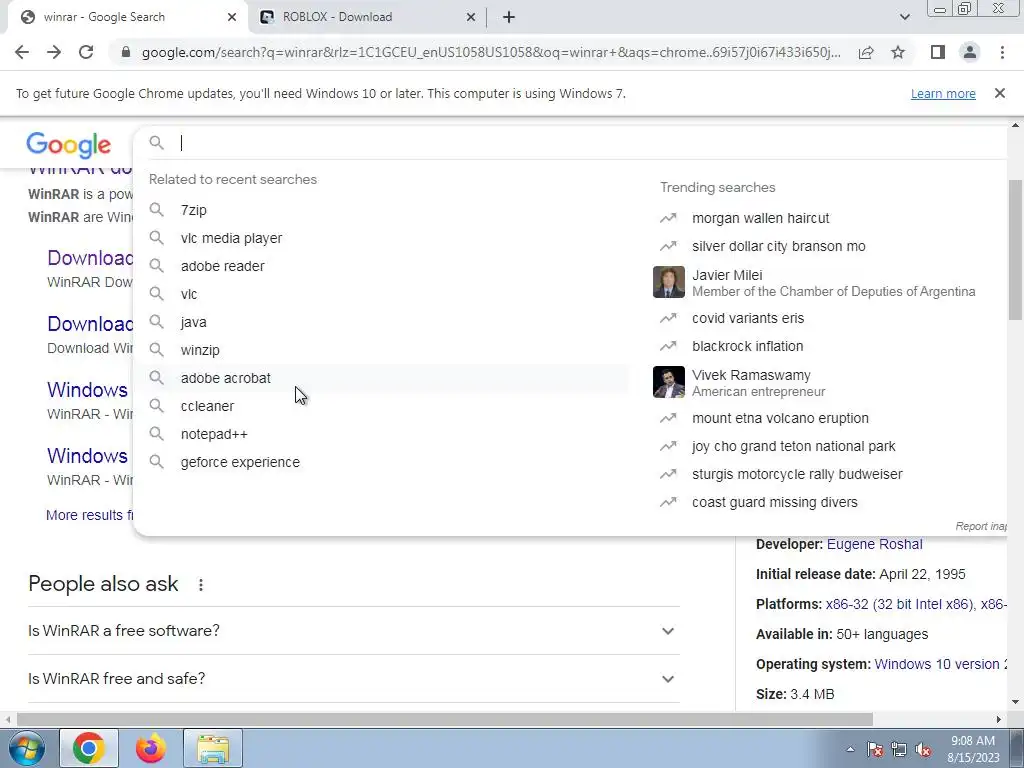Image resolution: width=1024 pixels, height=768 pixels.
Task: Open trending search sturgis motorcycle rally budweiser
Action: click(x=797, y=474)
